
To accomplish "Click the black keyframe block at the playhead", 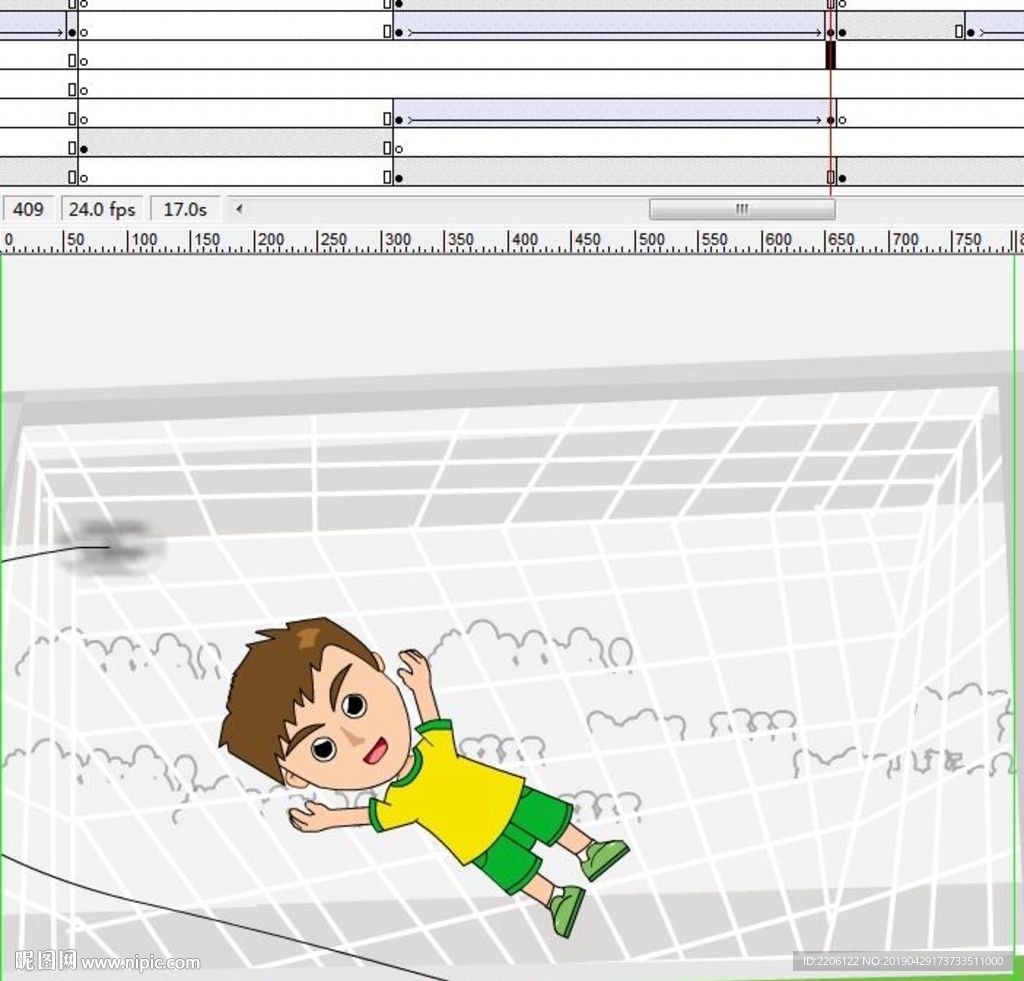I will pos(831,55).
